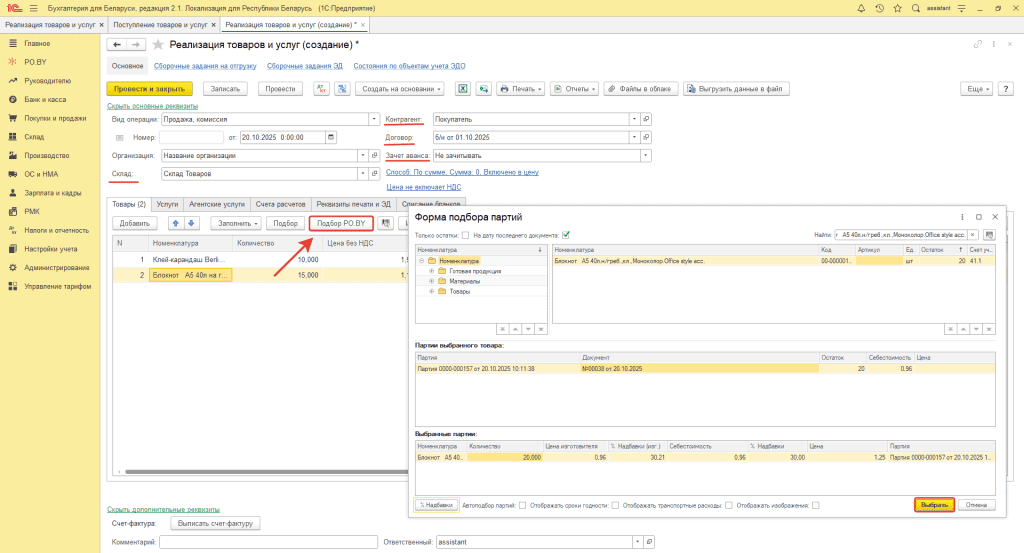1024x553 pixels.
Task: Click the Дт/Кт postings icon
Action: coord(322,89)
